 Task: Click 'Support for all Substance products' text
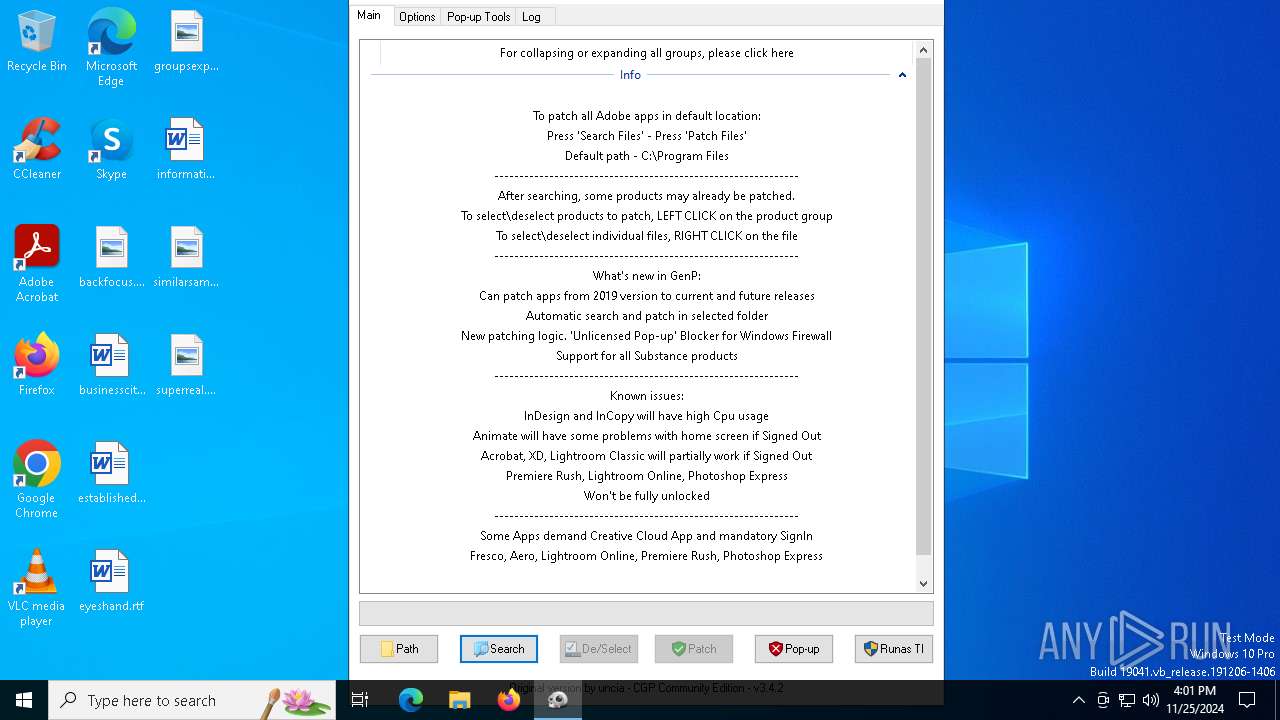click(646, 356)
